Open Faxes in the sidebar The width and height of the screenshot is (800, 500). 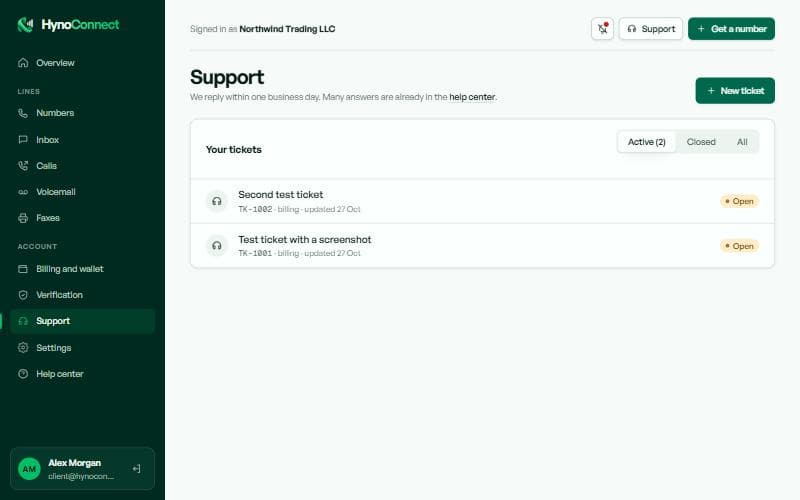point(83,218)
